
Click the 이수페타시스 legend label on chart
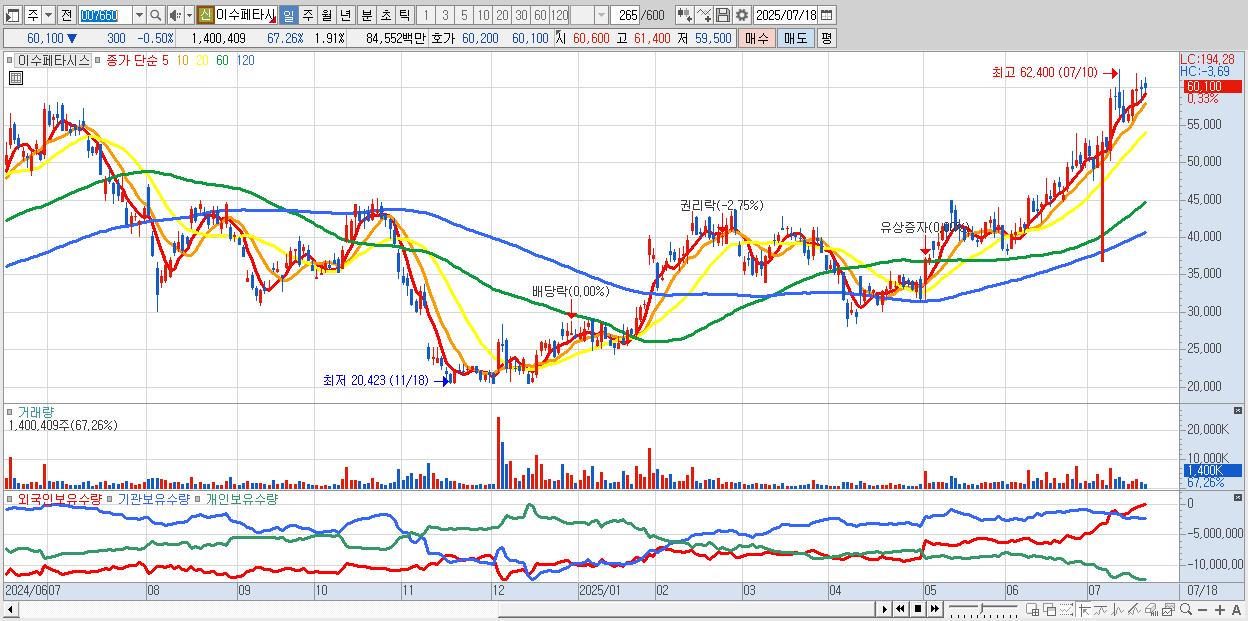click(55, 60)
